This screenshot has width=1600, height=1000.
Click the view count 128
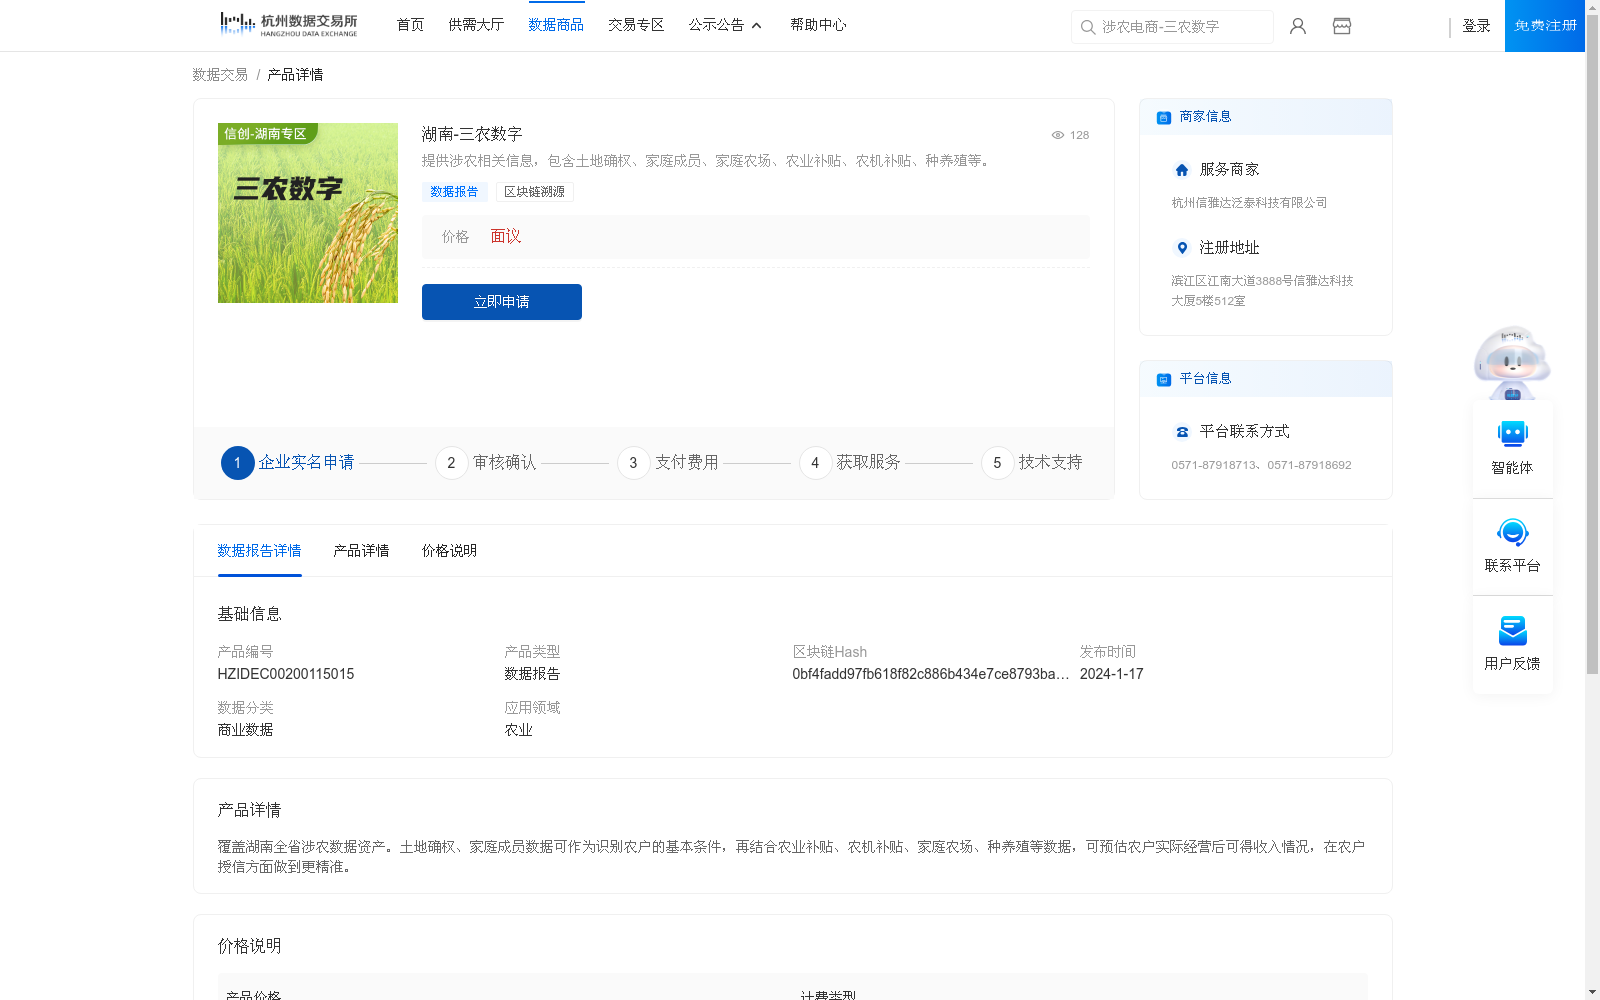click(1079, 135)
